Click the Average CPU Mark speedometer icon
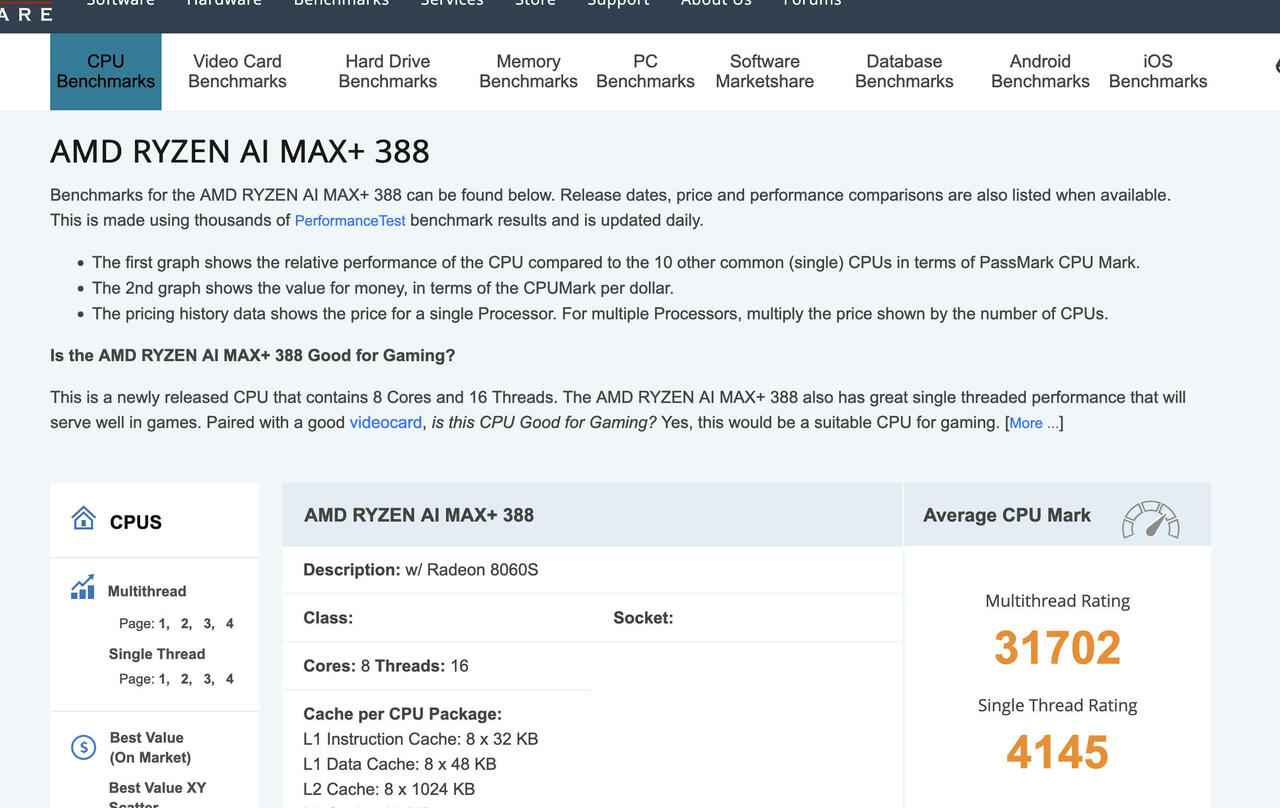 [1150, 519]
